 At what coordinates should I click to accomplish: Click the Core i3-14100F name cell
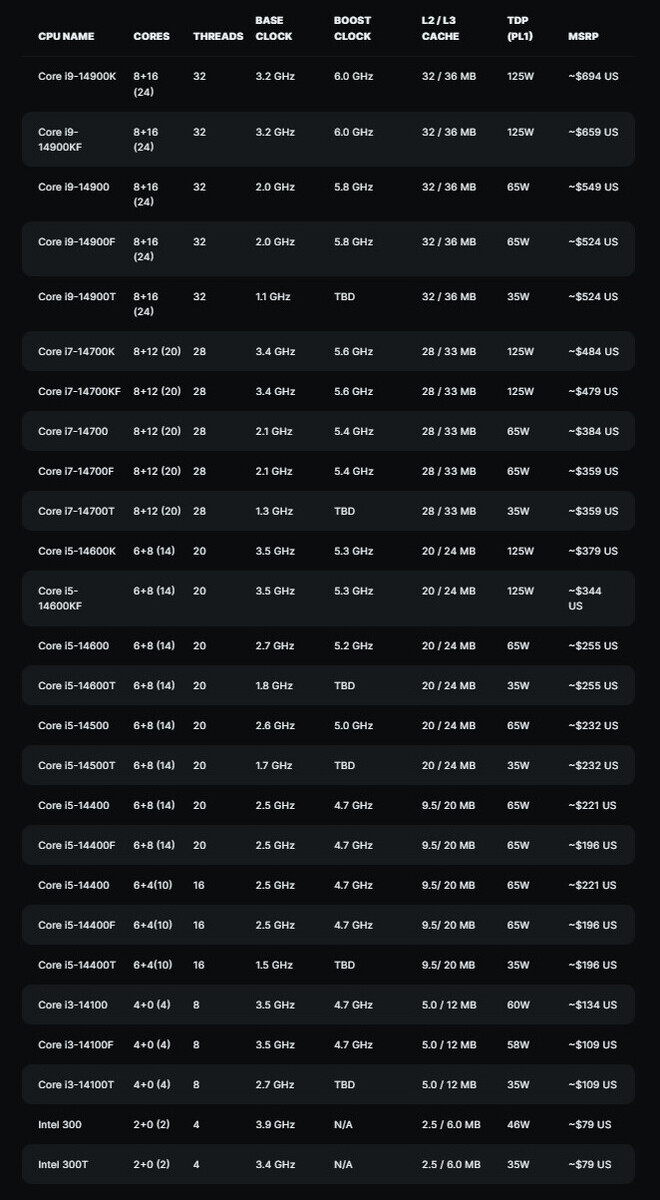(x=75, y=1045)
